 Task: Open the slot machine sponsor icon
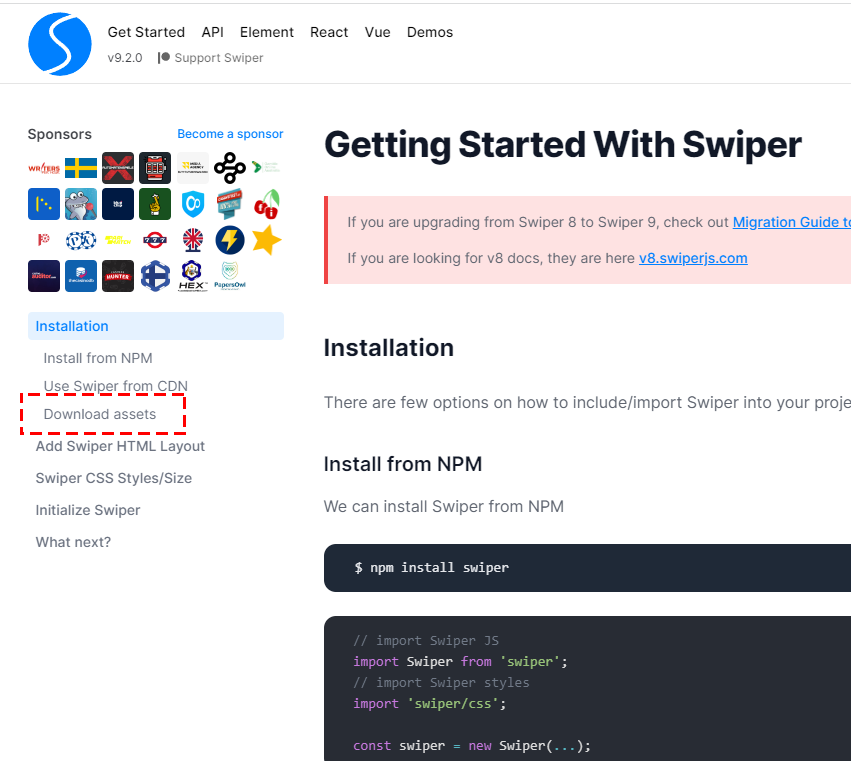(x=155, y=168)
